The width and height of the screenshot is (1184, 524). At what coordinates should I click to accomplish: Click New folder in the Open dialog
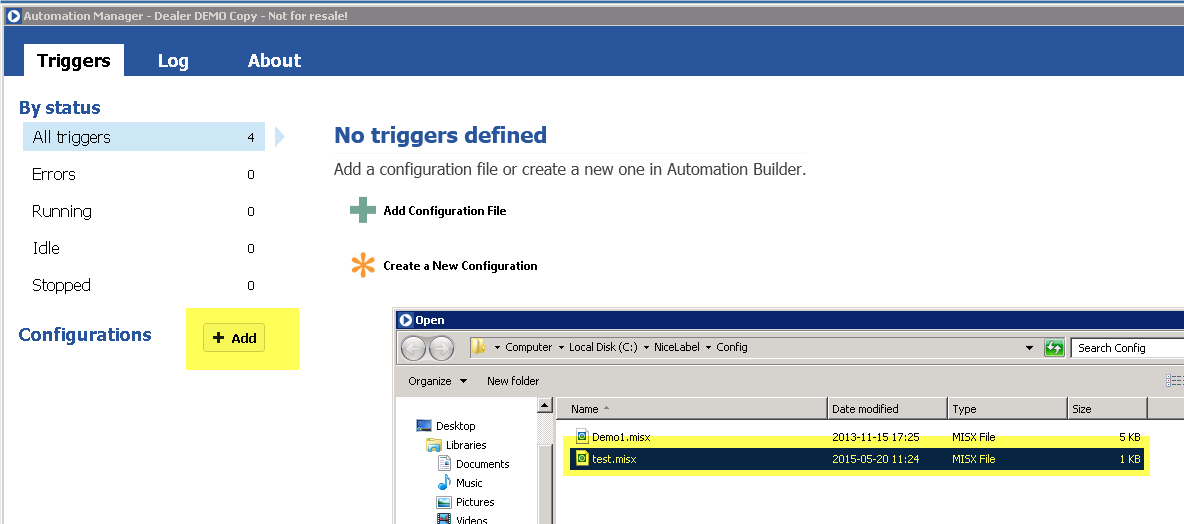pyautogui.click(x=513, y=381)
